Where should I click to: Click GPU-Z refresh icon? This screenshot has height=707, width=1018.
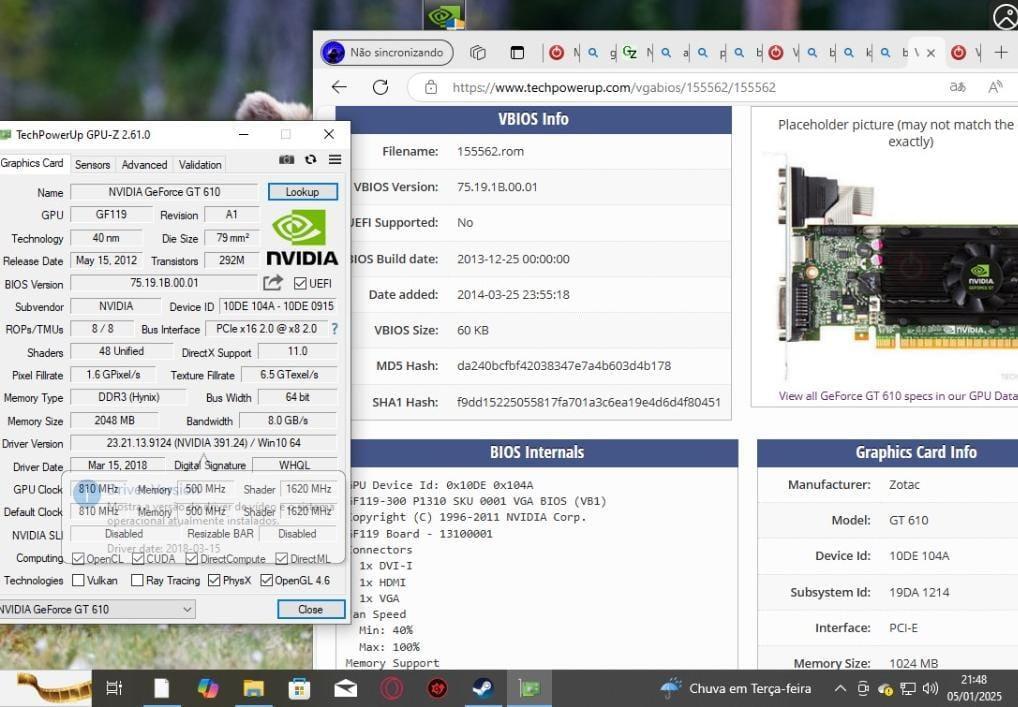tap(310, 159)
